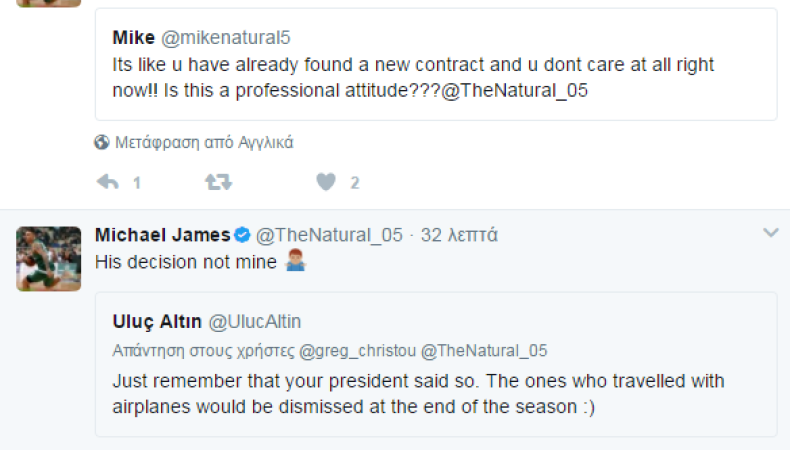Image resolution: width=790 pixels, height=450 pixels.
Task: Open Michael James's profile picture
Action: point(48,258)
